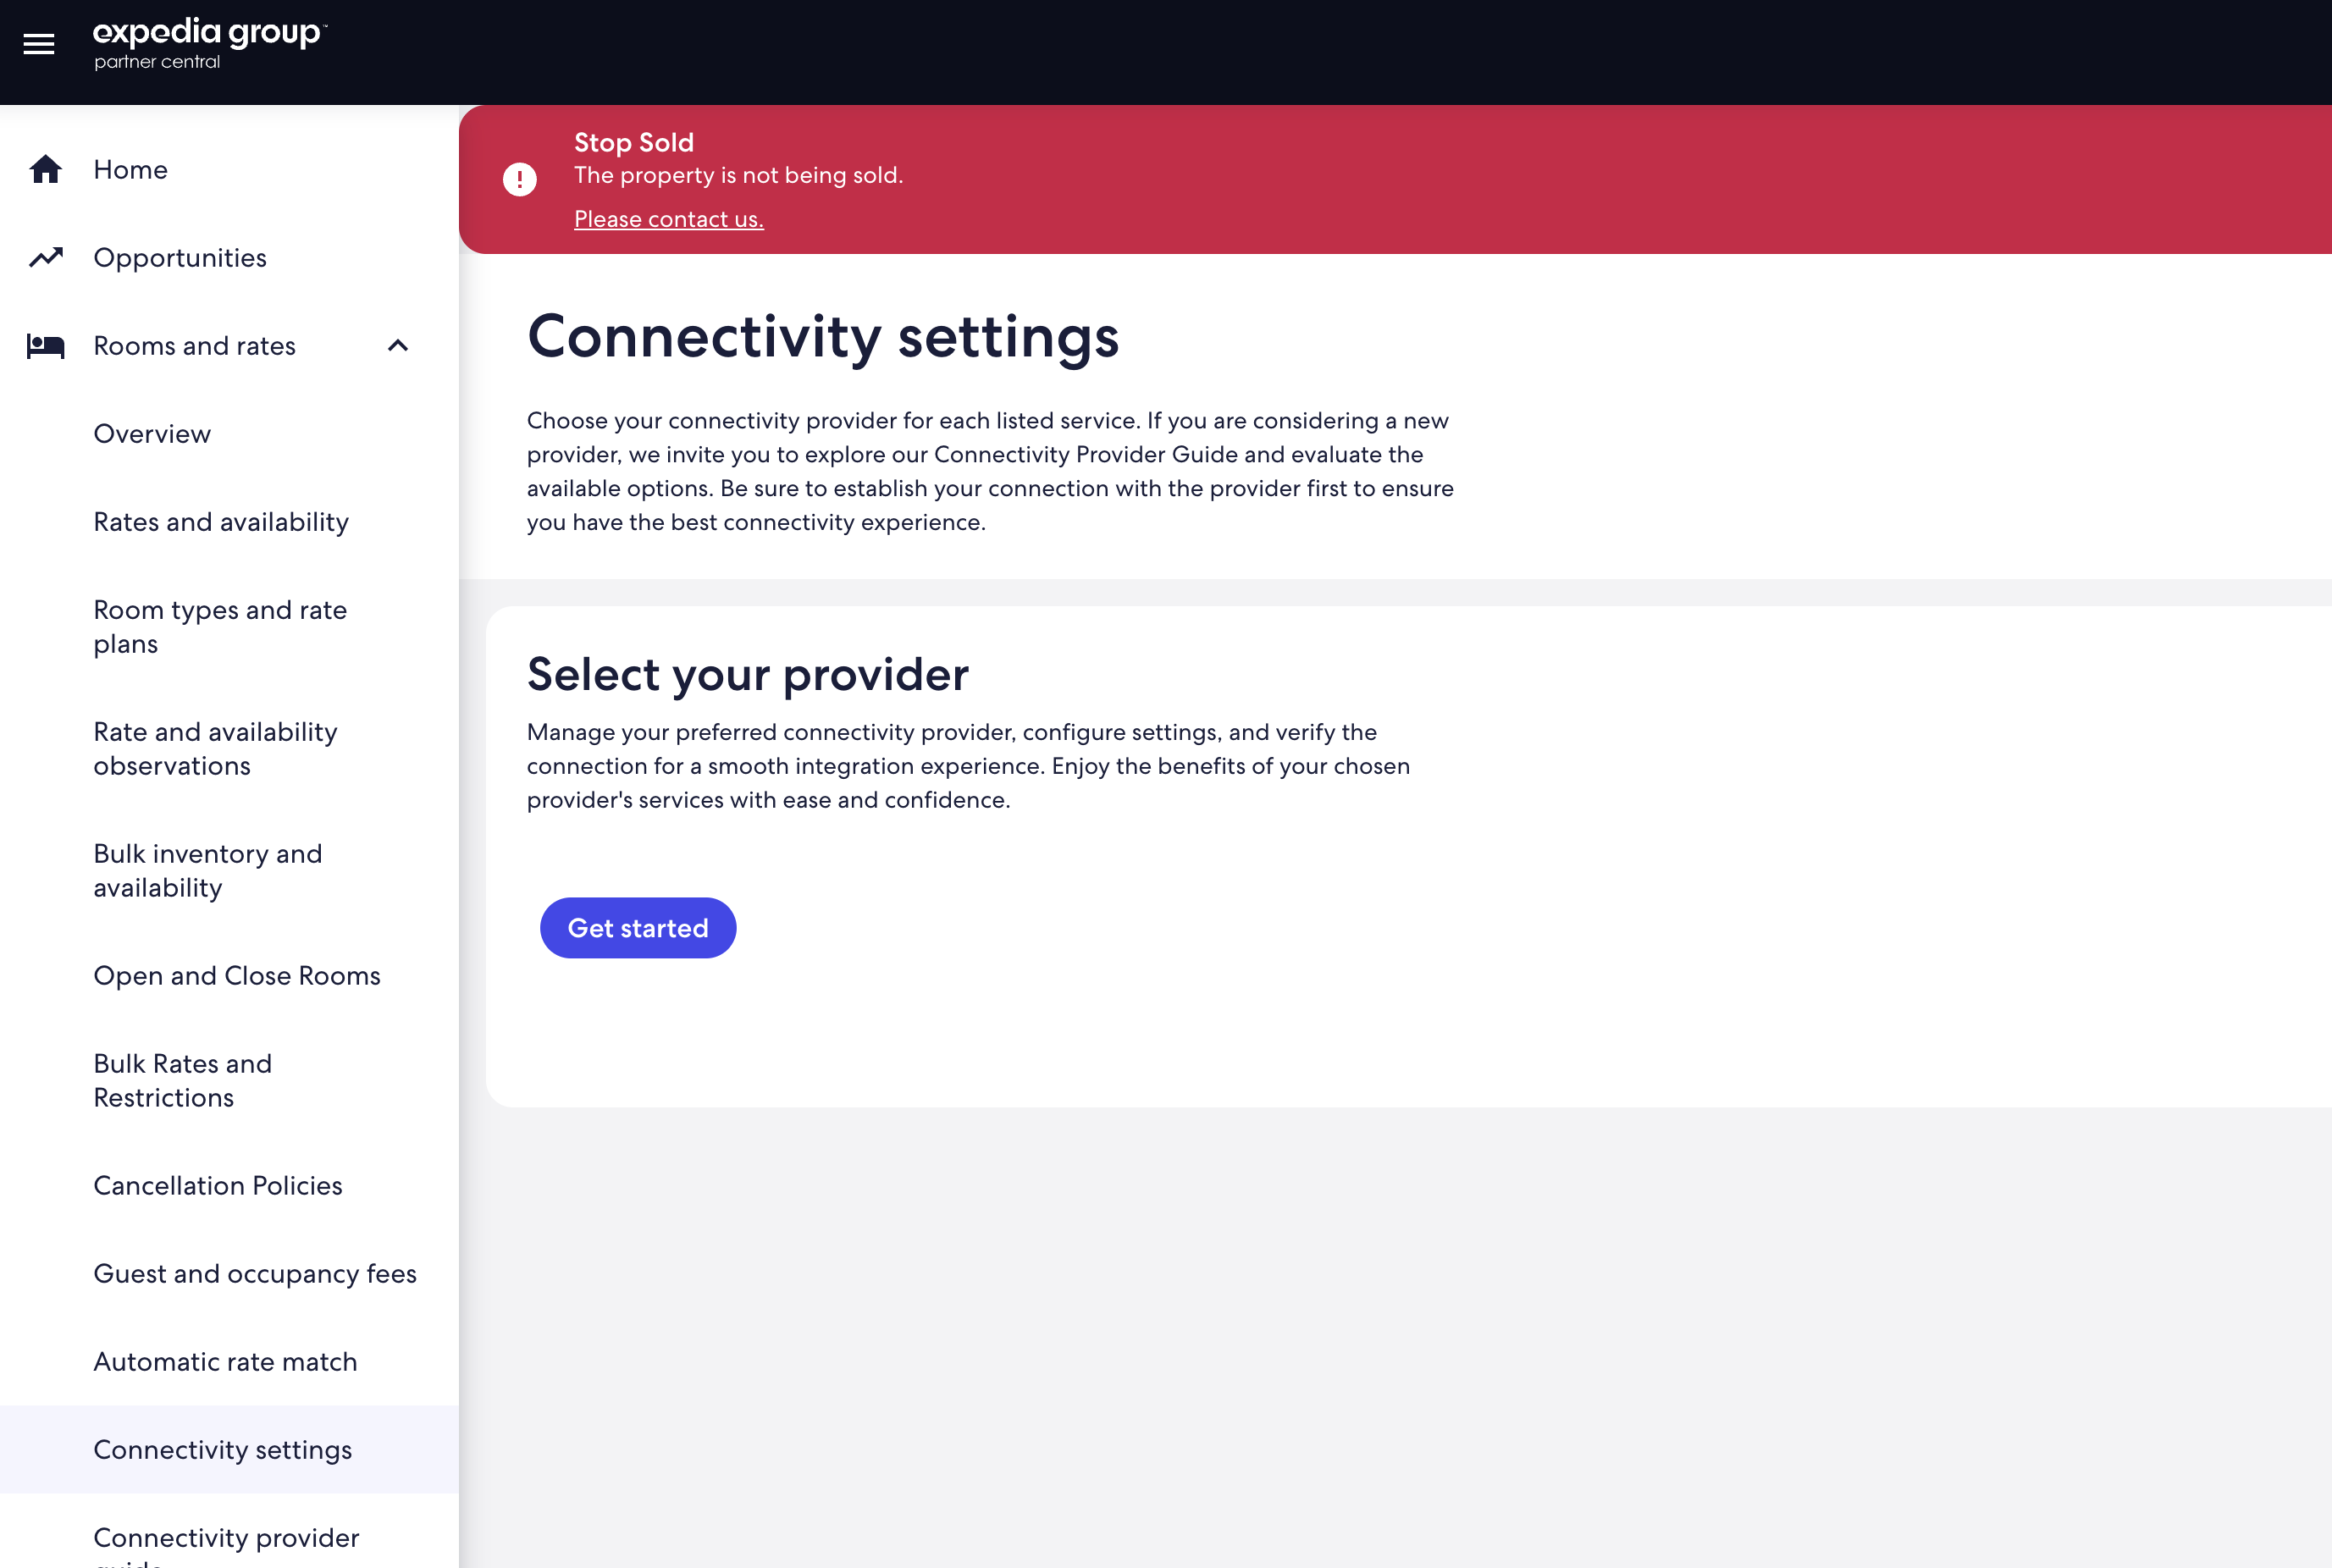Select Automatic rate match in sidebar

point(225,1362)
